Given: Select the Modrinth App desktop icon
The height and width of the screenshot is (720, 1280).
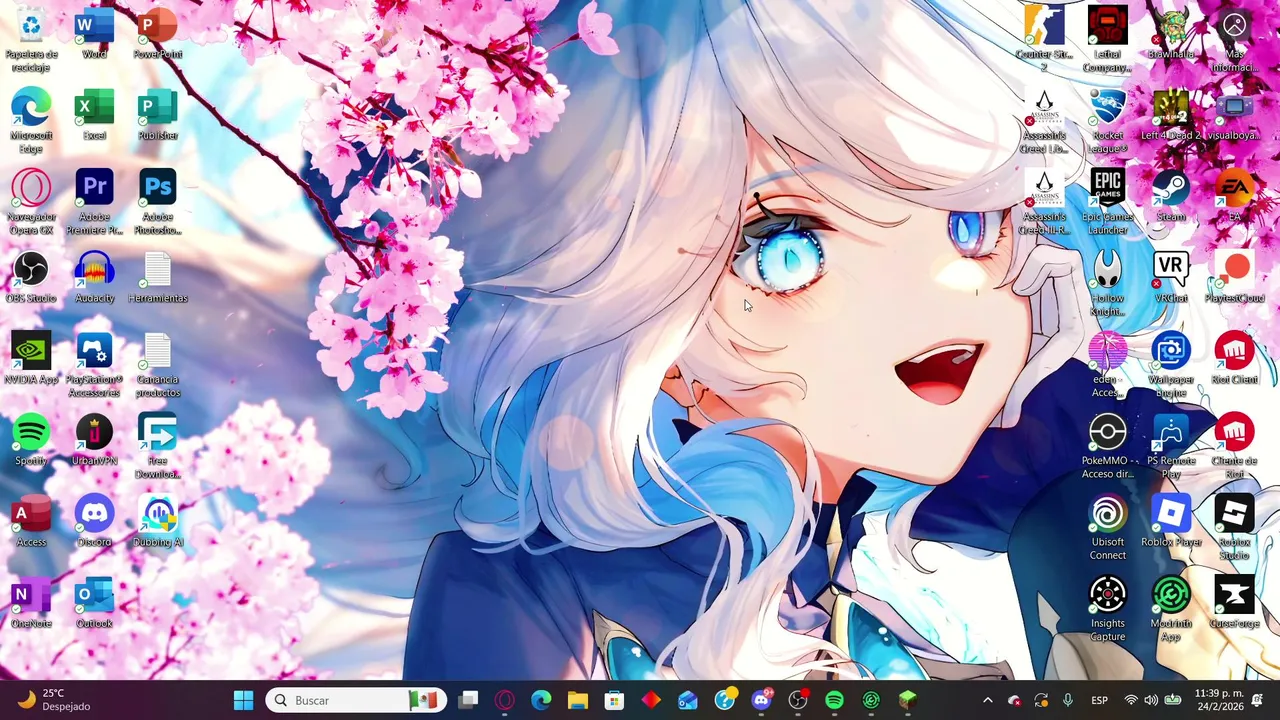Looking at the screenshot, I should [x=1170, y=608].
